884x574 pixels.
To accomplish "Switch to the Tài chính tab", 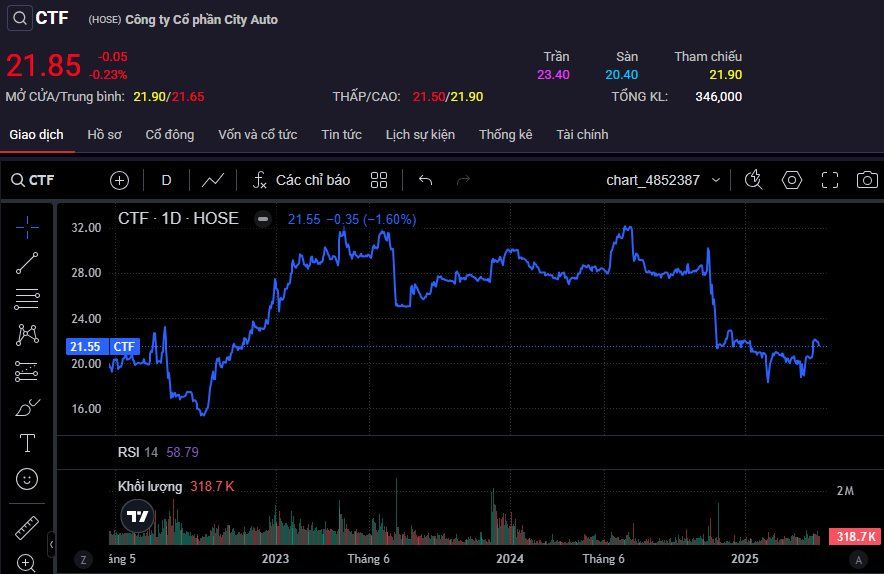I will tap(582, 134).
